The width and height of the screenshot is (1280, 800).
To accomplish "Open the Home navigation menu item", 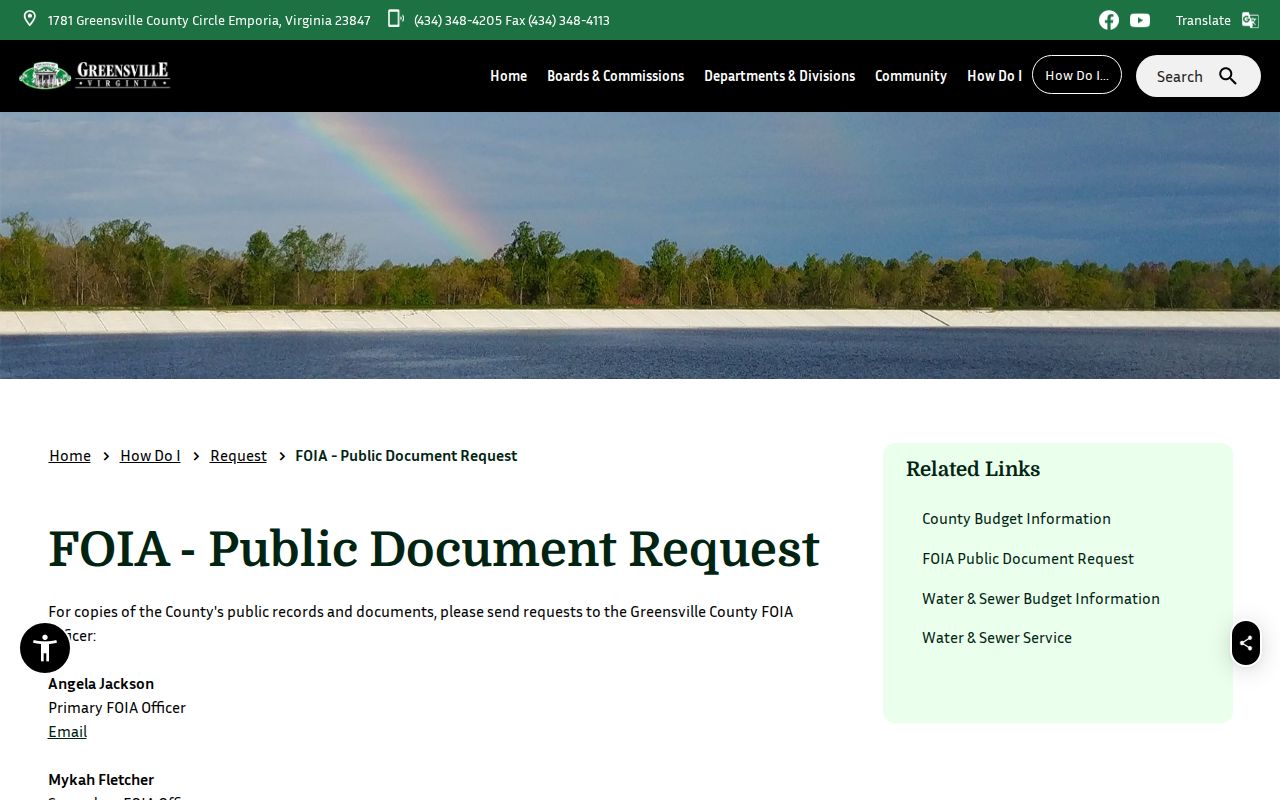I will (x=508, y=76).
